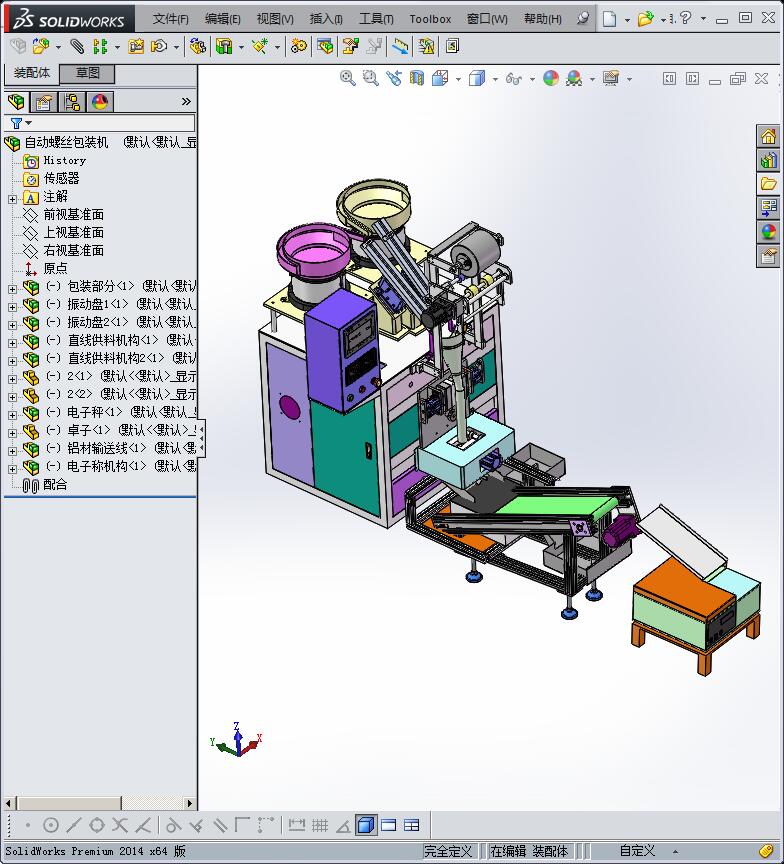
Task: Click Bill of Materials icon
Action: point(325,46)
